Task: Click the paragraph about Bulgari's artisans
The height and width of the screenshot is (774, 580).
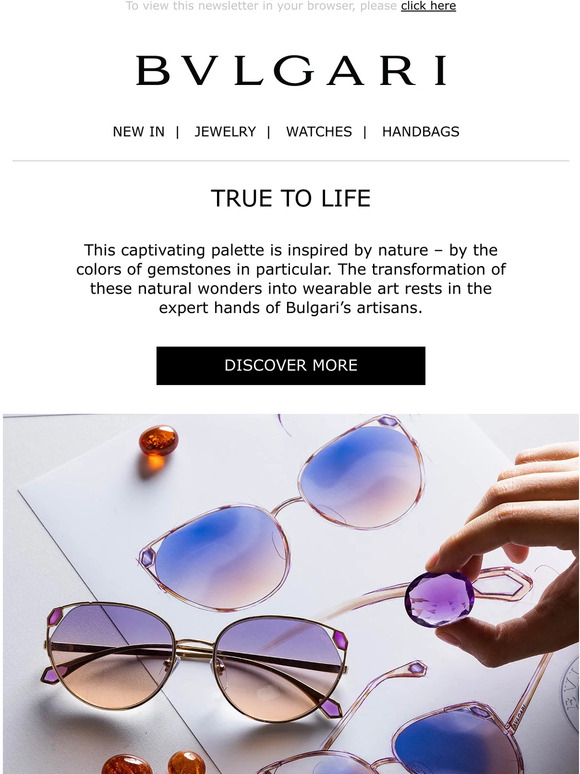Action: [x=291, y=279]
